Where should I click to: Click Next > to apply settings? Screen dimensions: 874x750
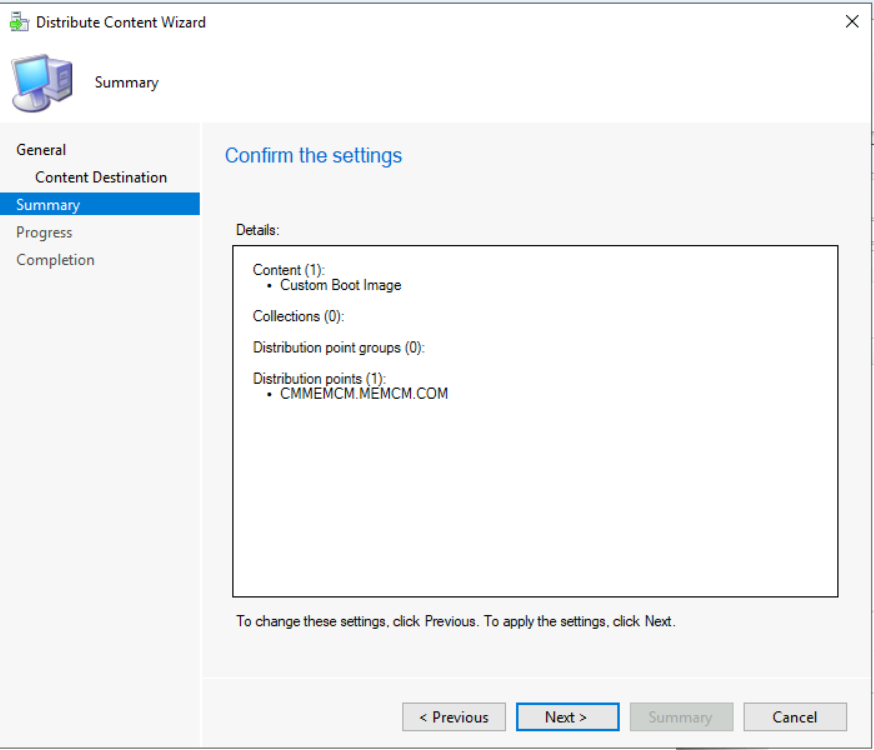pyautogui.click(x=567, y=717)
